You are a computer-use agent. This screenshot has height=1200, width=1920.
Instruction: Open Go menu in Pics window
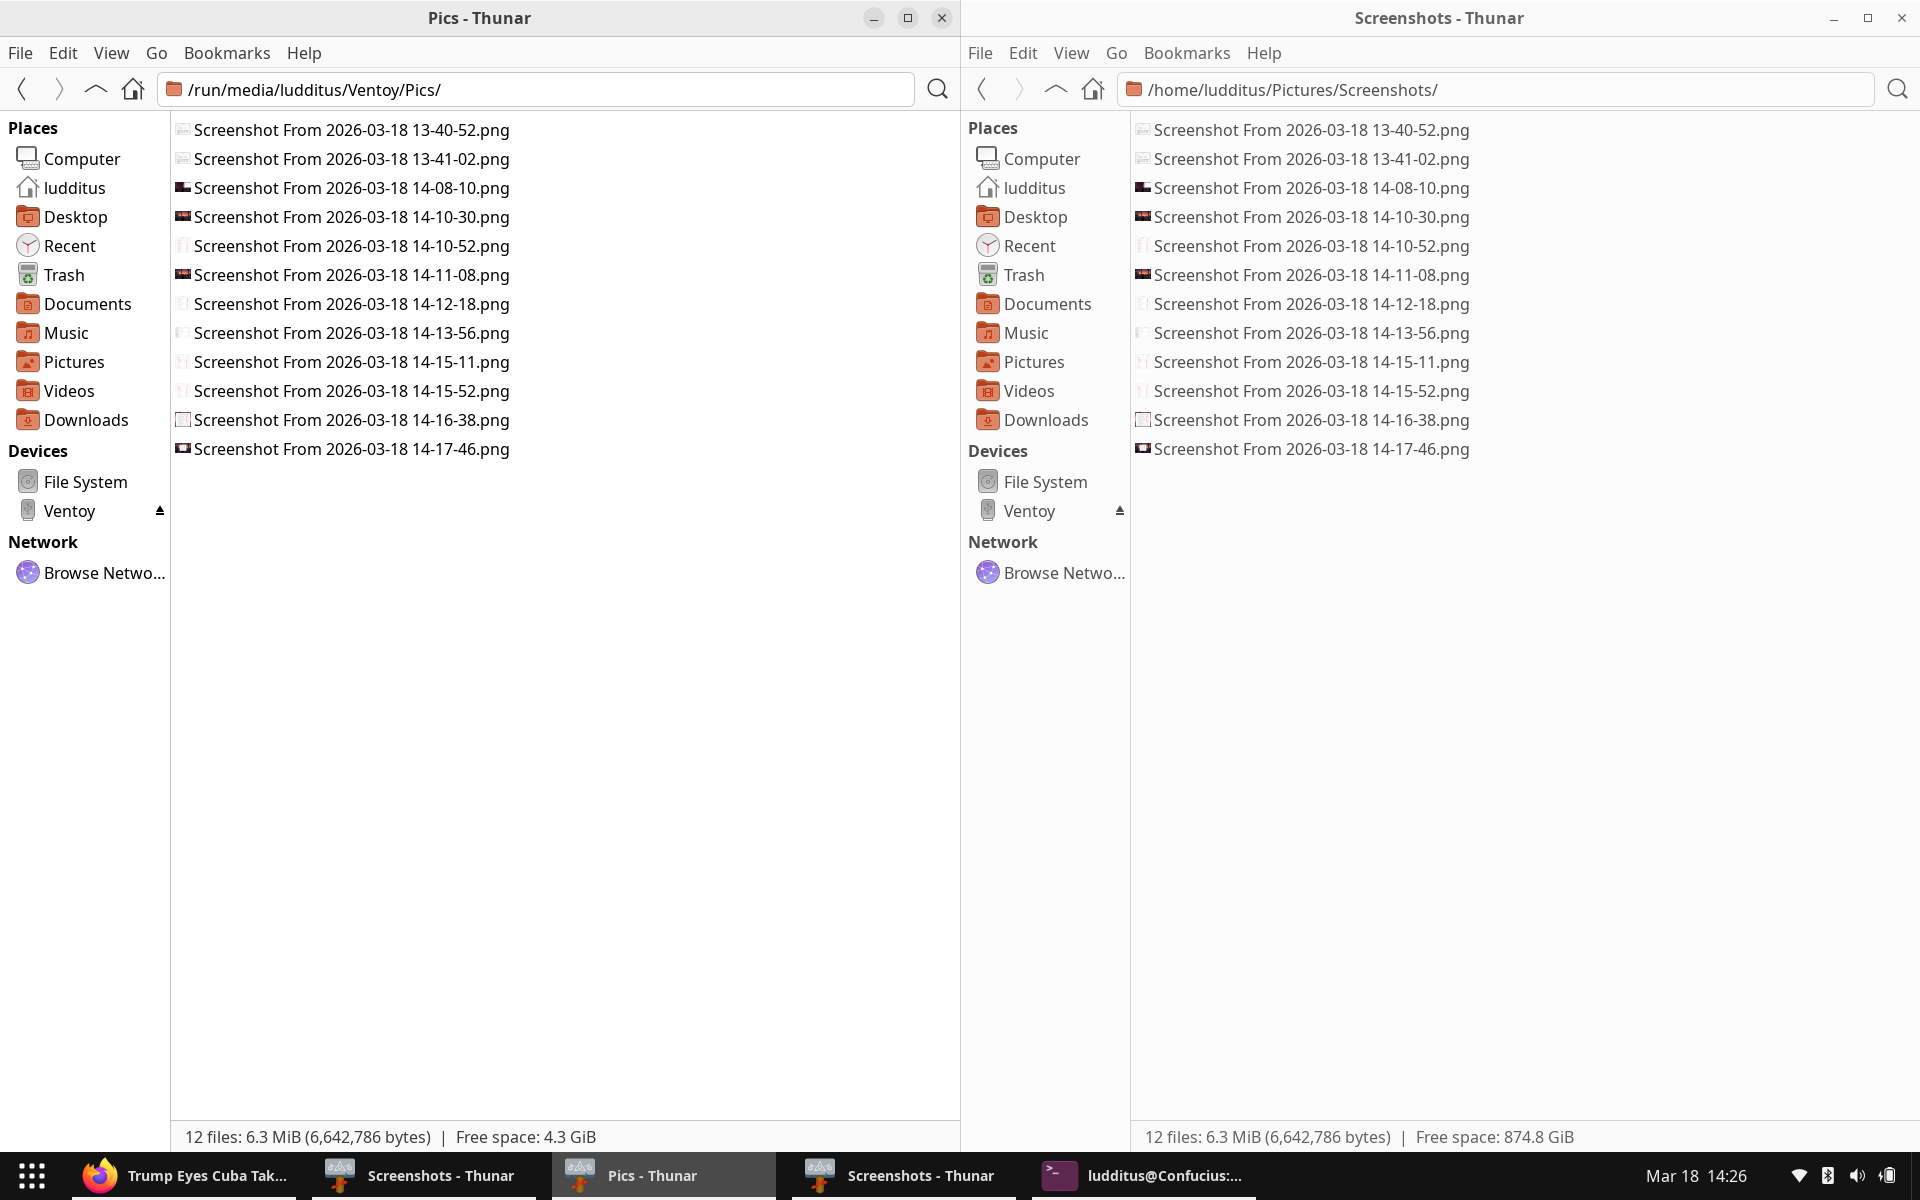(156, 53)
